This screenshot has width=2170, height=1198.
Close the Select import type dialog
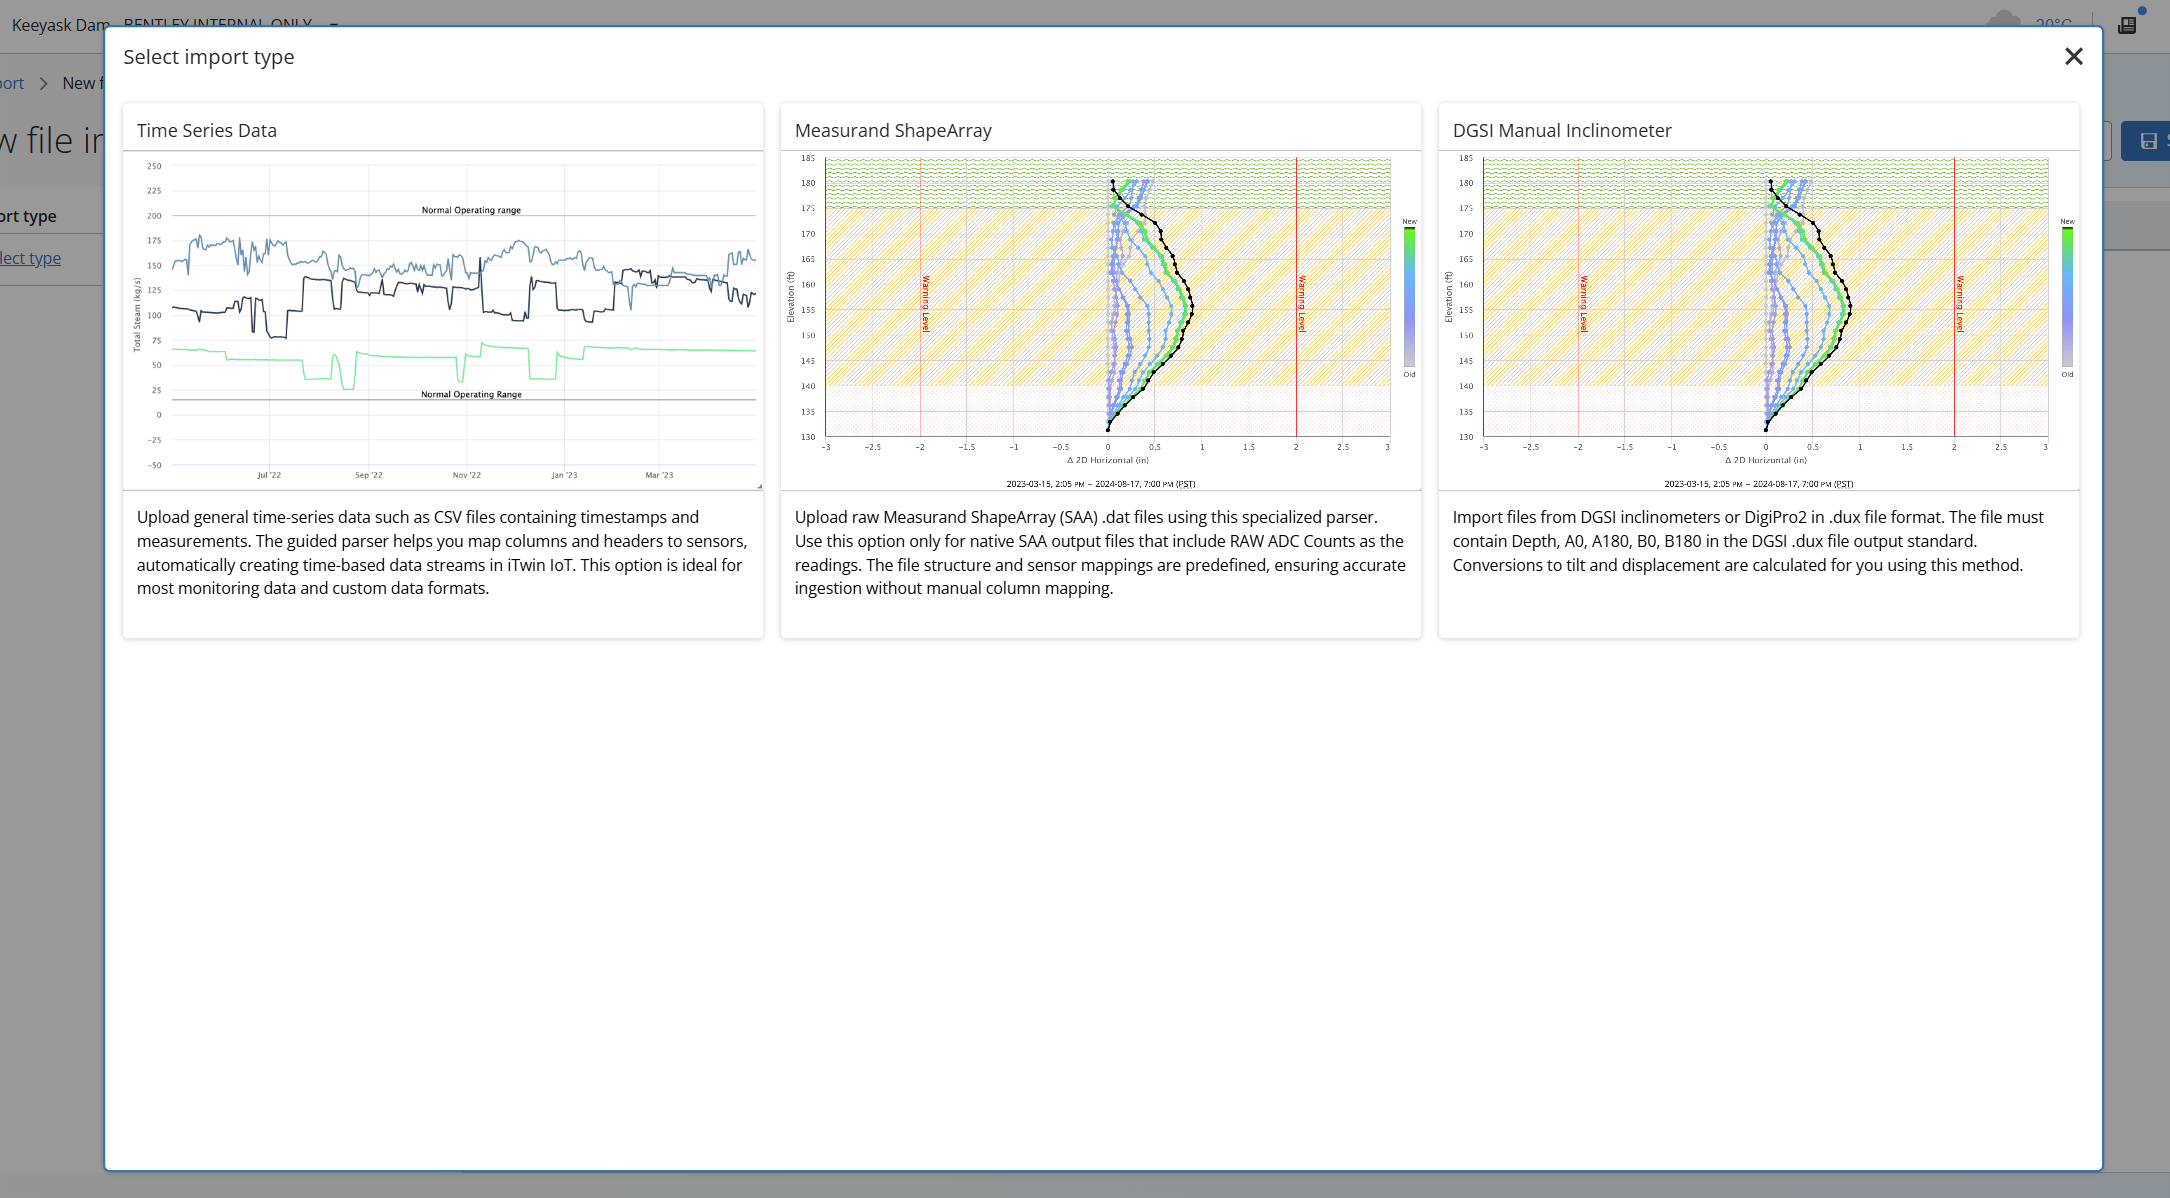click(x=2073, y=57)
